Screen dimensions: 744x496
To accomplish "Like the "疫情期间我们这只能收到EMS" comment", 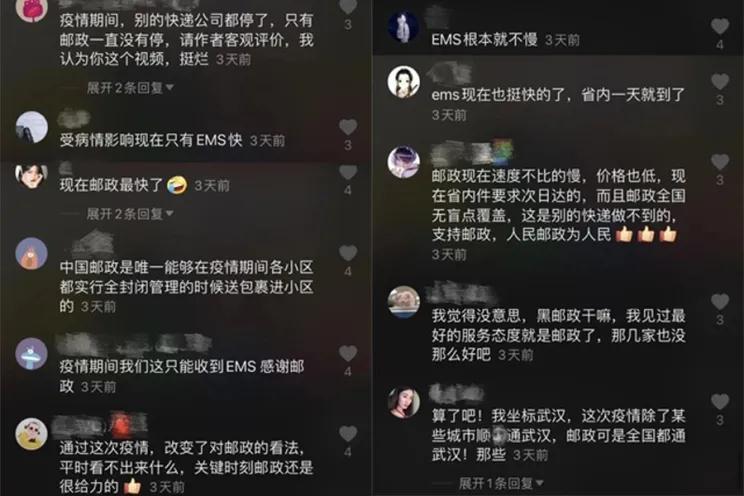I will click(x=348, y=354).
